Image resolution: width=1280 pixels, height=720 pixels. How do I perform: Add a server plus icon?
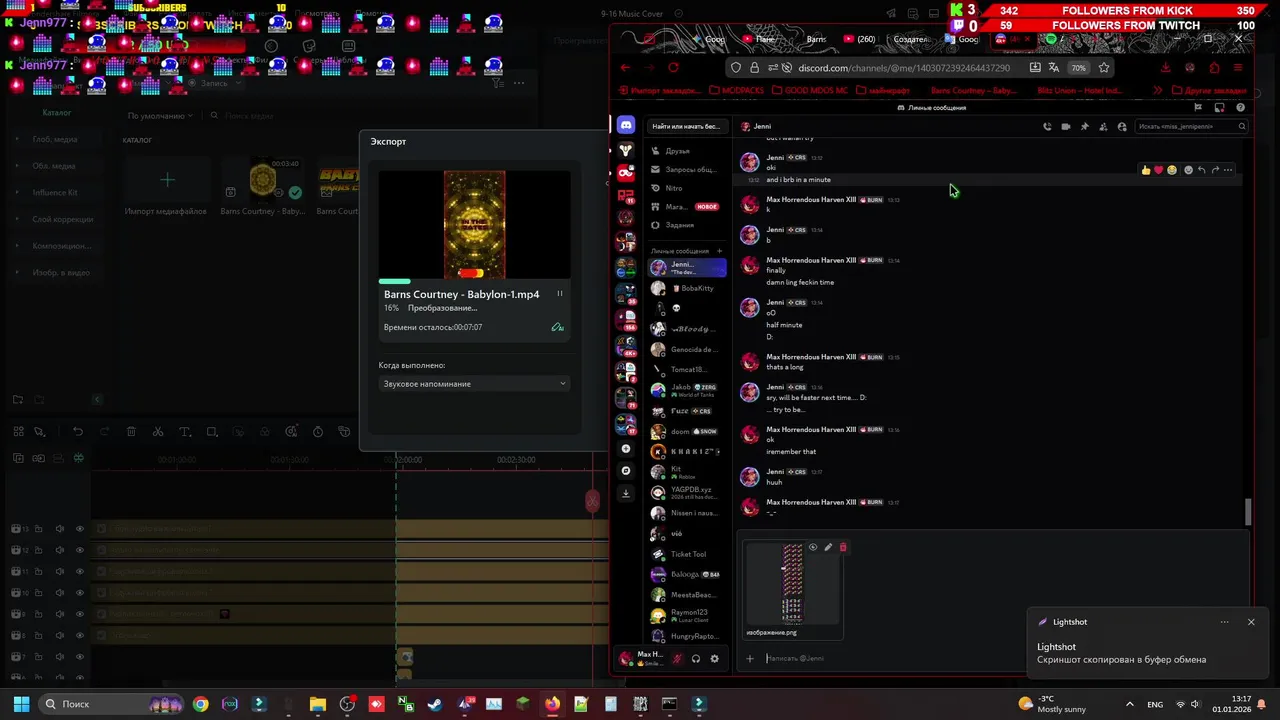tap(626, 449)
